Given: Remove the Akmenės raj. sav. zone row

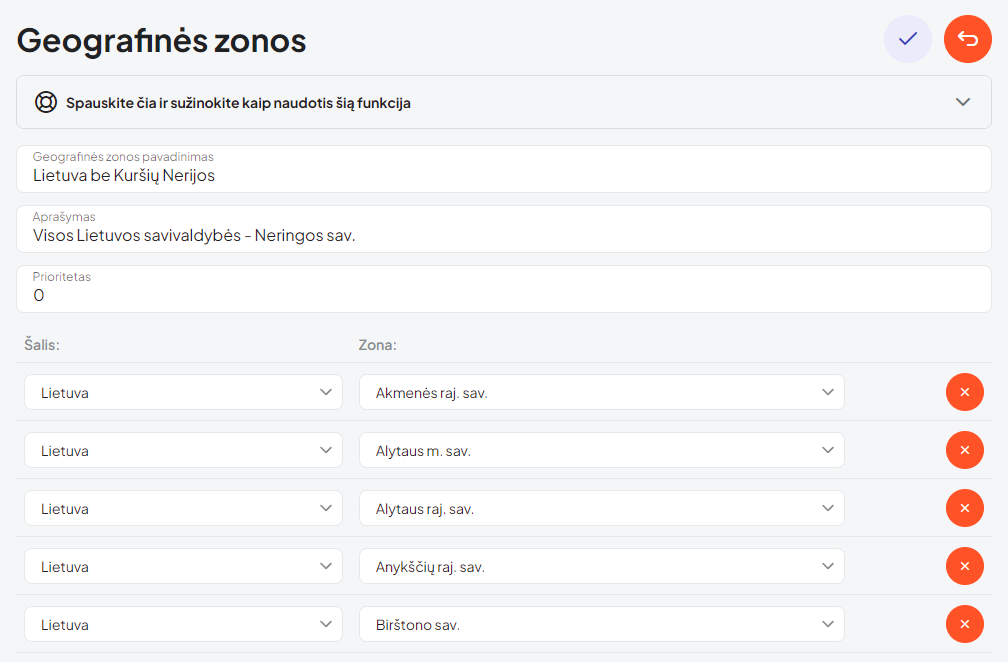Looking at the screenshot, I should click(x=964, y=392).
